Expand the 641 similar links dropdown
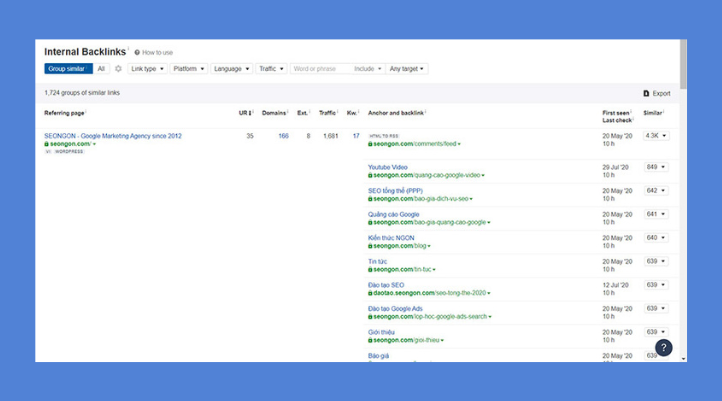 click(656, 214)
